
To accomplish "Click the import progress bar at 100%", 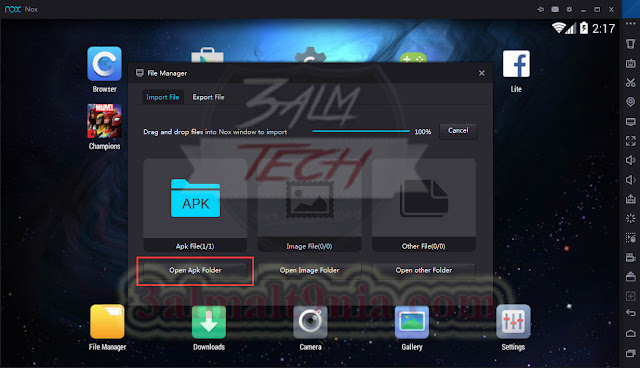I will [361, 131].
